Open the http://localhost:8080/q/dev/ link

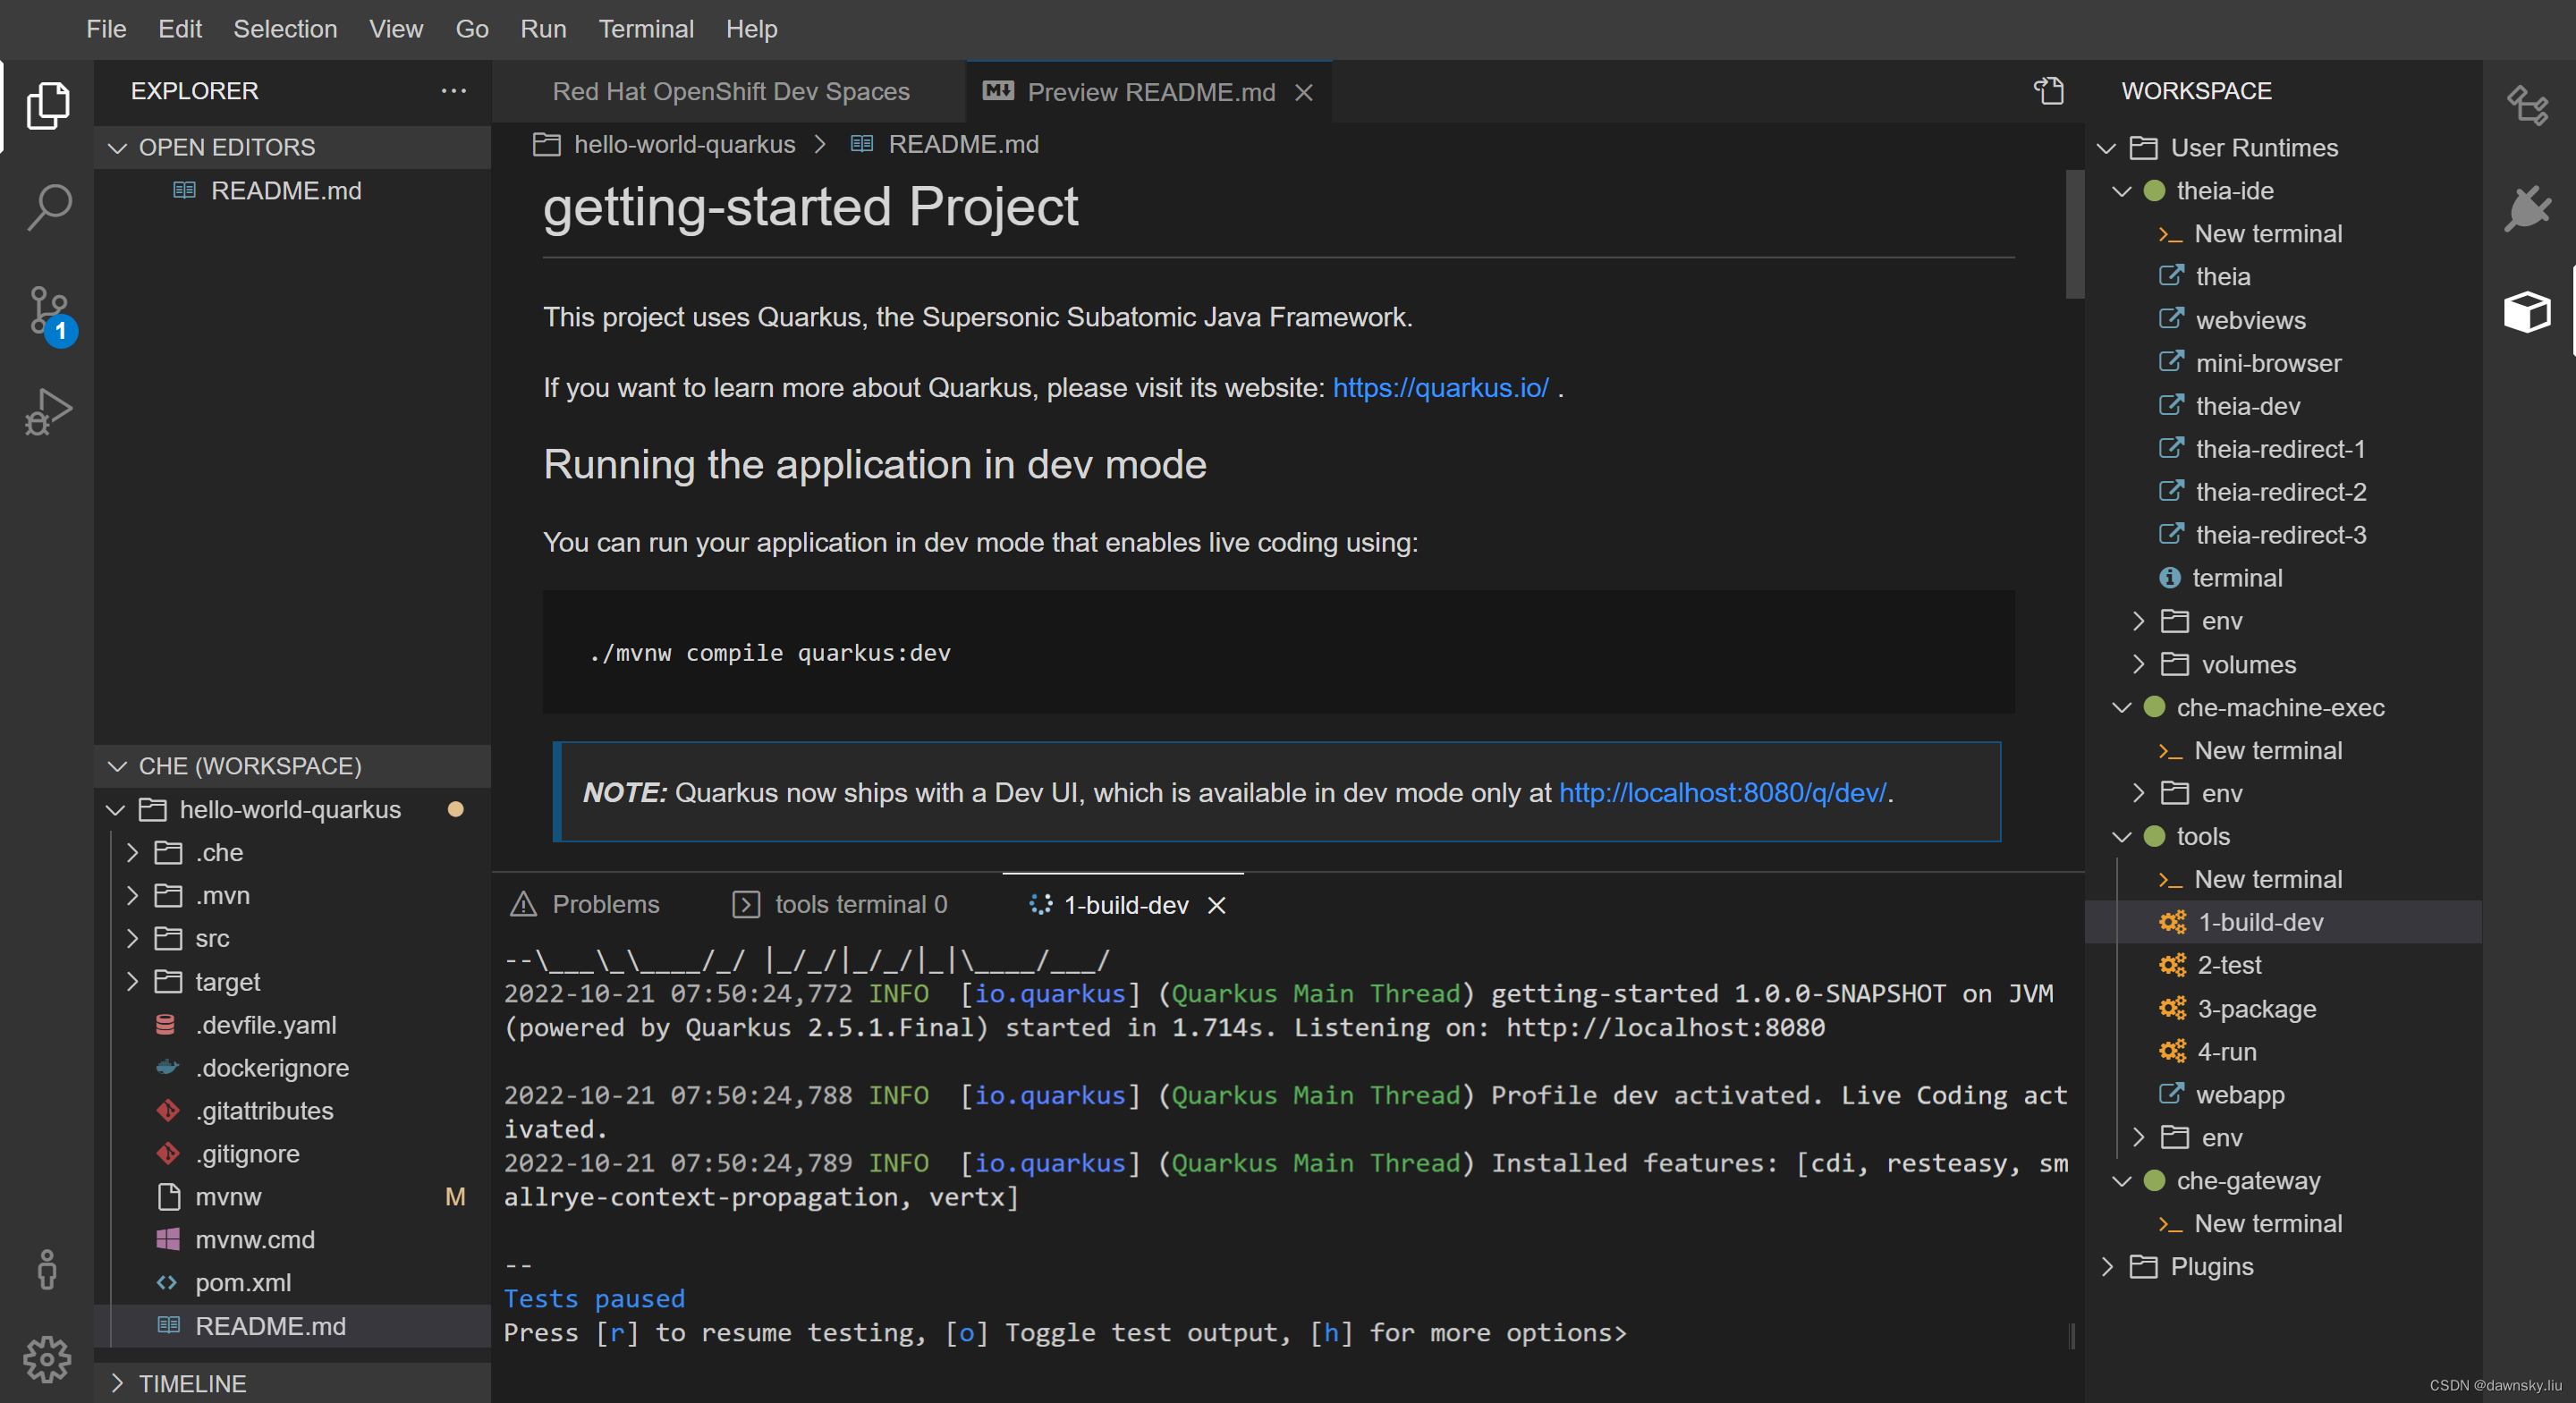point(1722,792)
